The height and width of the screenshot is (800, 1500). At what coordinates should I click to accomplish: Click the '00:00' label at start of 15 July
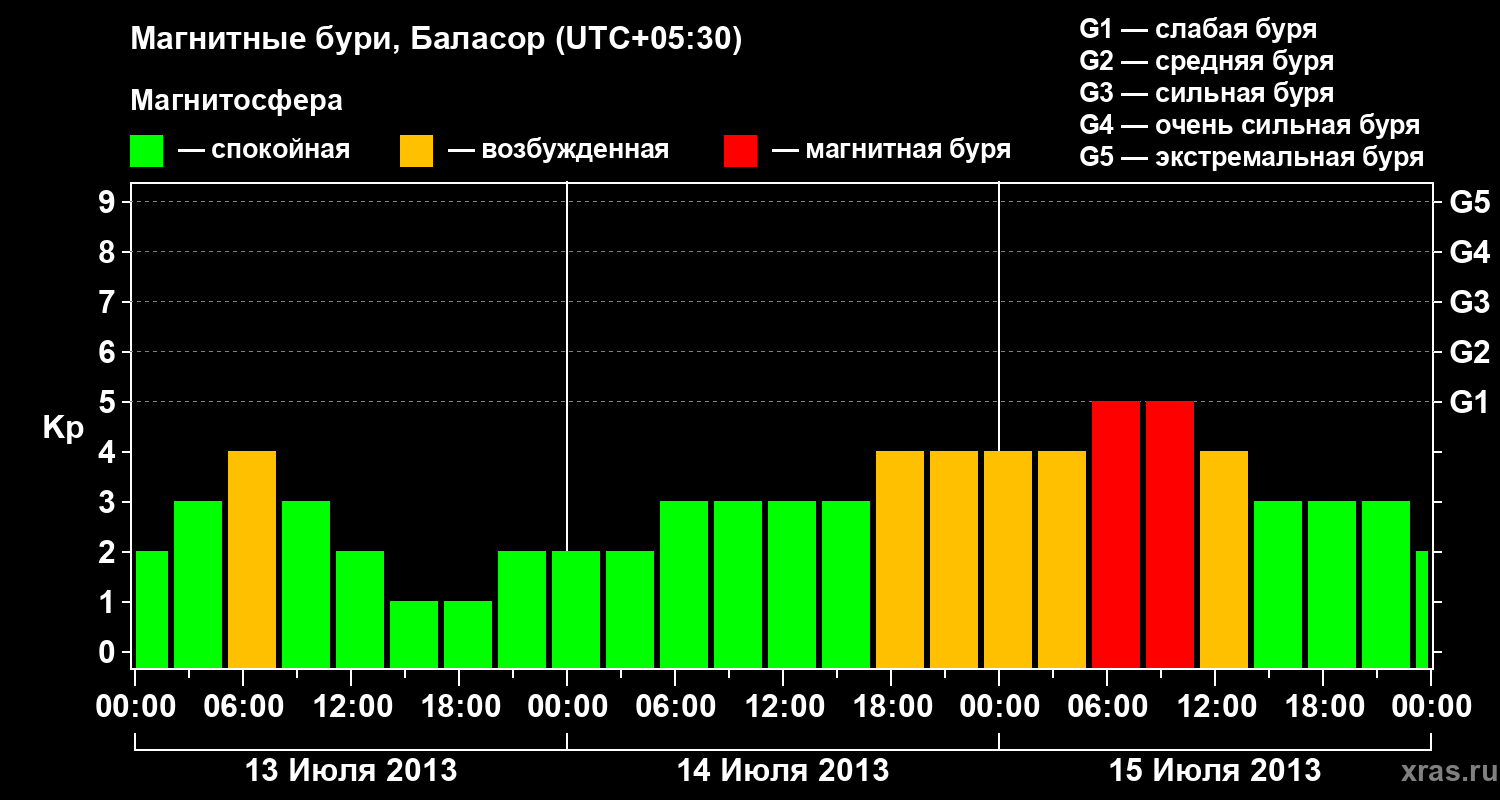click(999, 707)
